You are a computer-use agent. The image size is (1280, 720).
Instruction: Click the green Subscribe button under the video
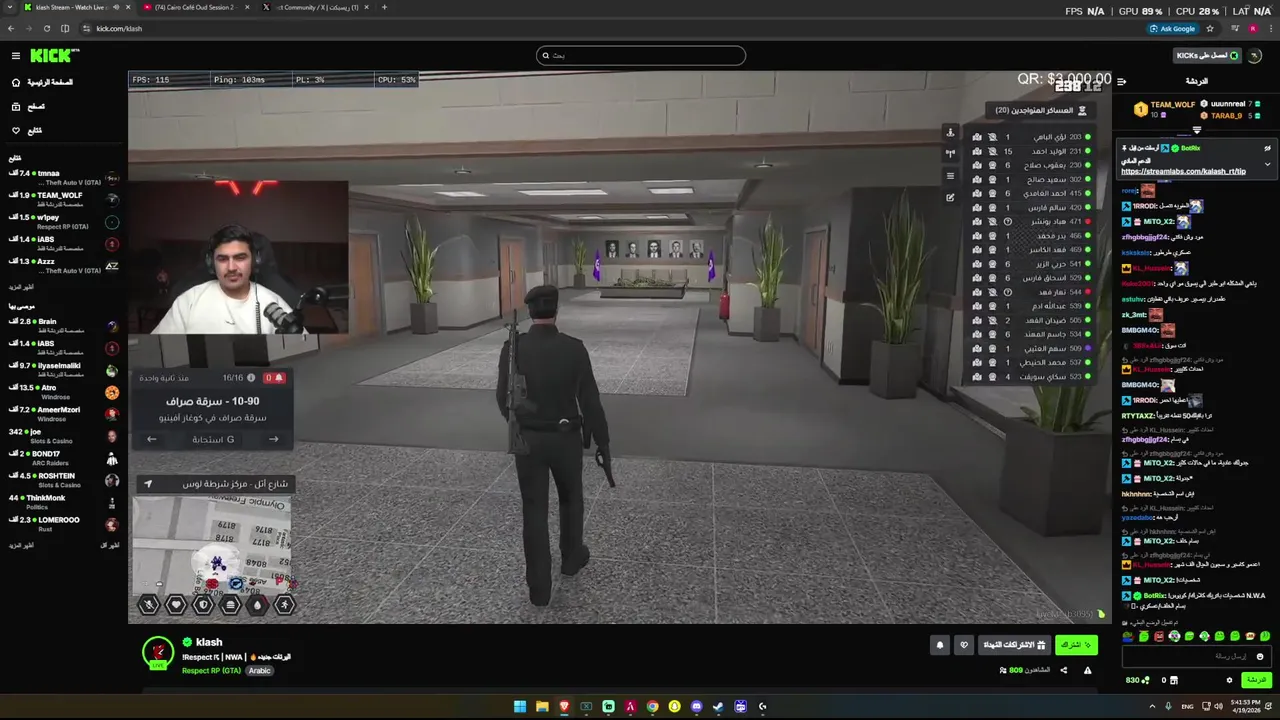(x=1076, y=645)
